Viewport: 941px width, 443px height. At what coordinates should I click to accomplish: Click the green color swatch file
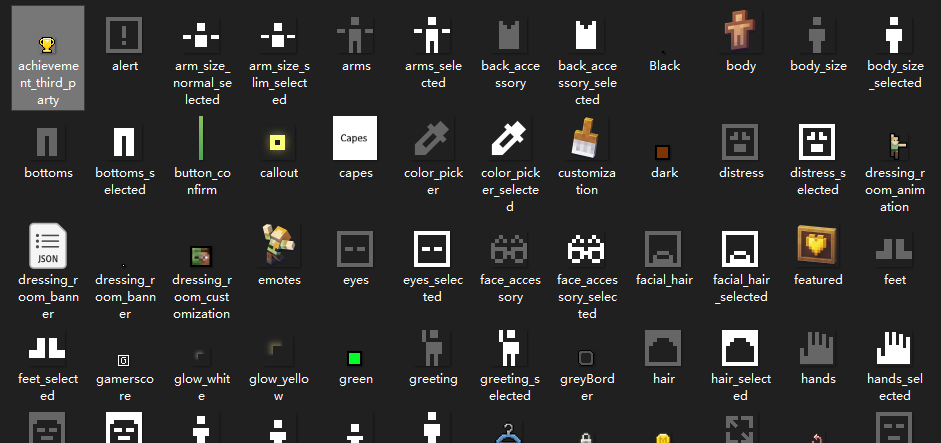pyautogui.click(x=355, y=357)
